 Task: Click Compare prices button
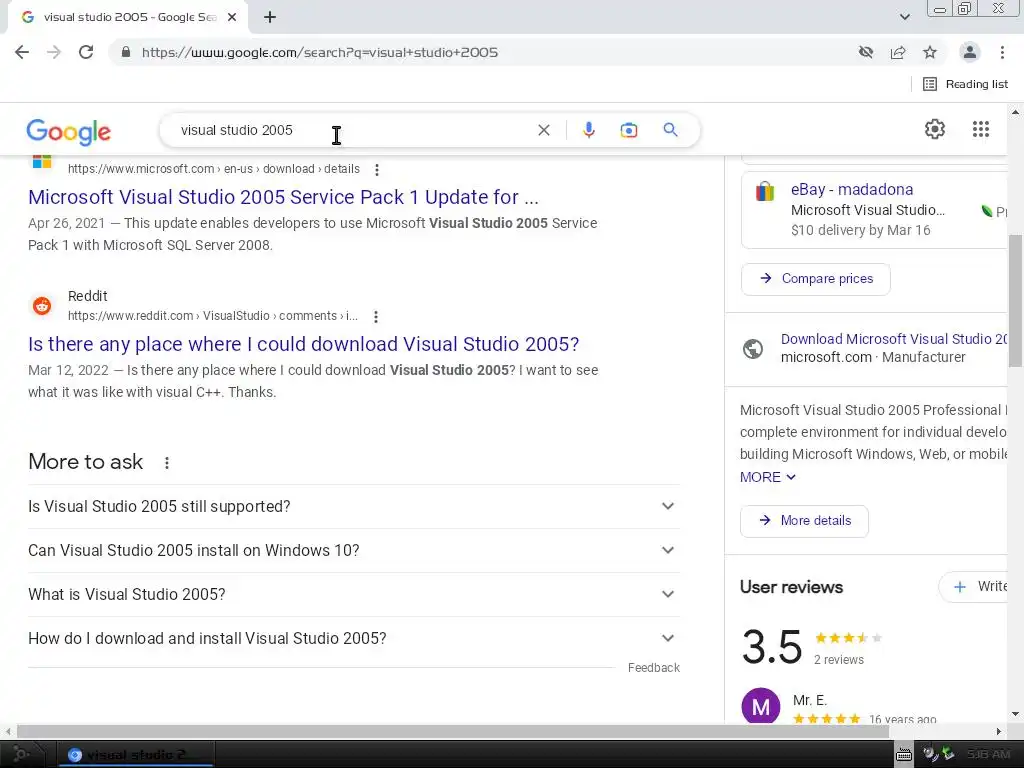[x=816, y=279]
